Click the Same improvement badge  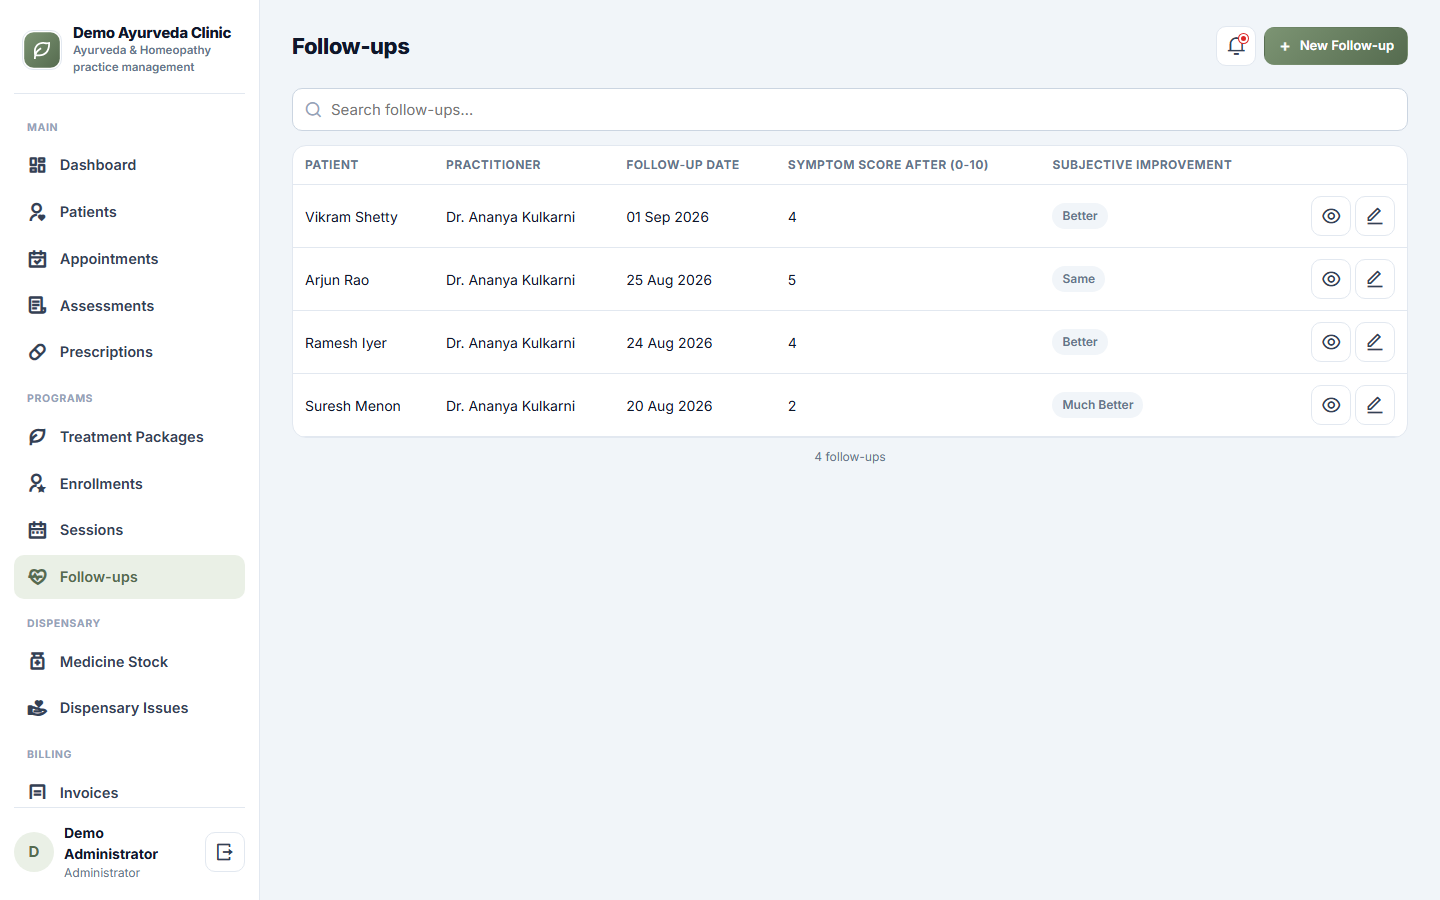click(x=1078, y=279)
